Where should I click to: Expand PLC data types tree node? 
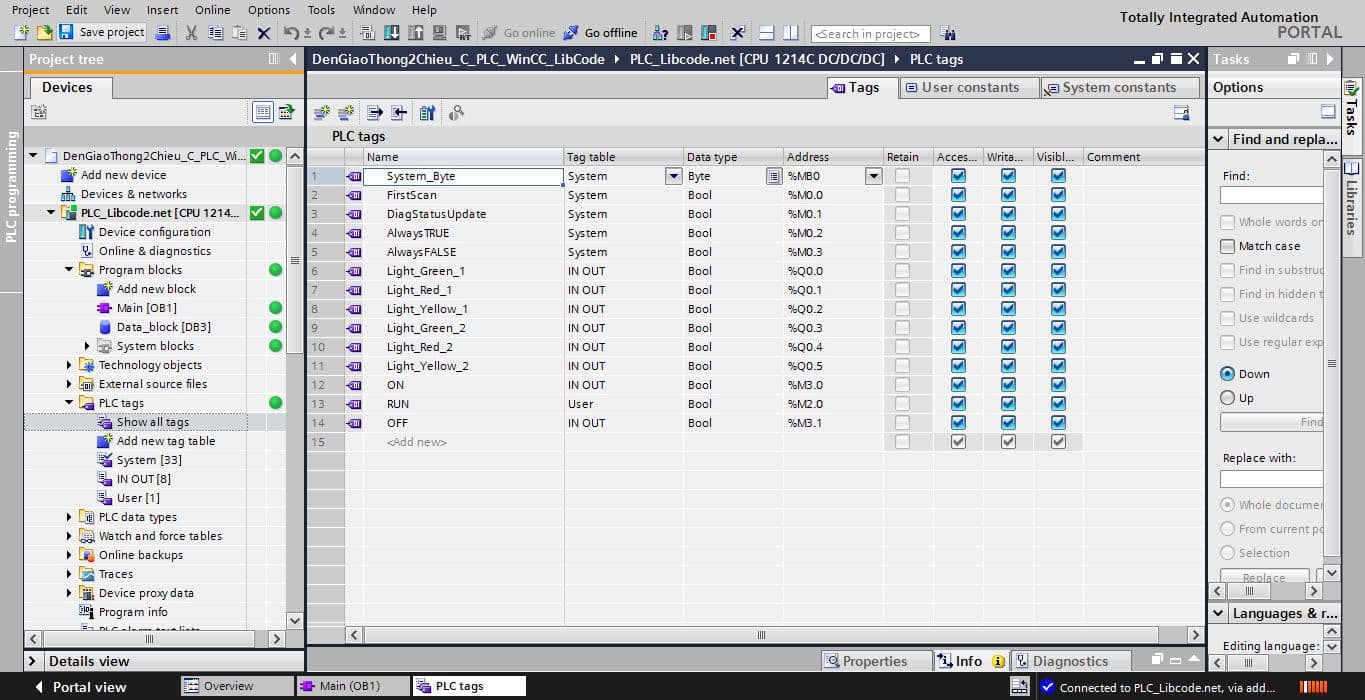[x=69, y=517]
